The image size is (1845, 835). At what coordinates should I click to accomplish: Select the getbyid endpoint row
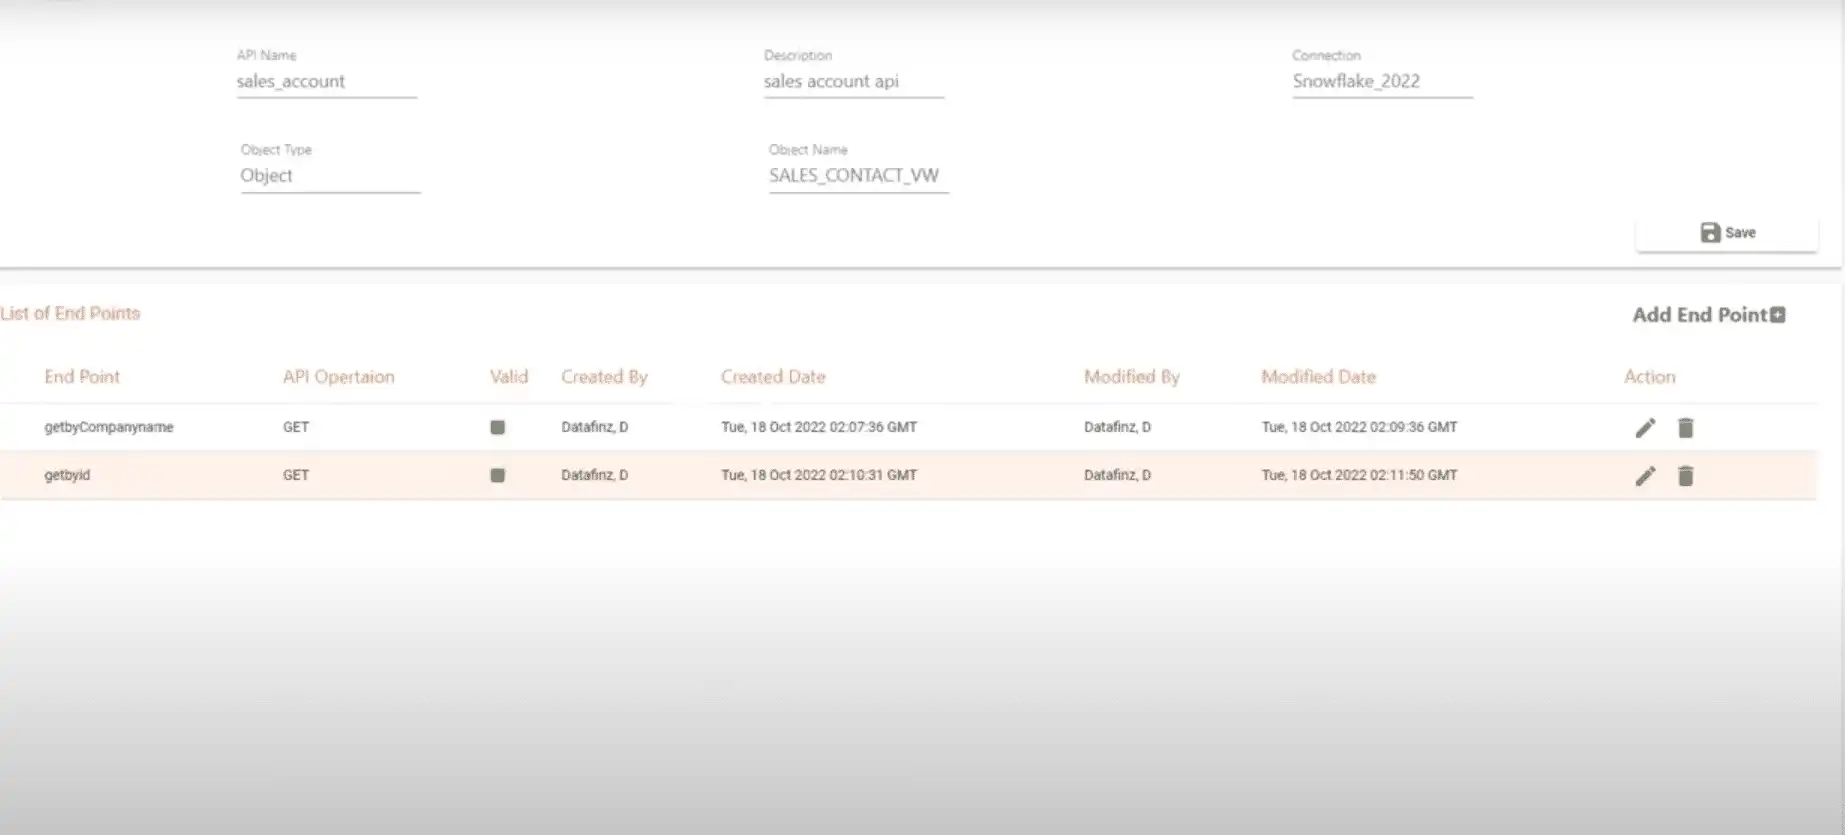908,475
